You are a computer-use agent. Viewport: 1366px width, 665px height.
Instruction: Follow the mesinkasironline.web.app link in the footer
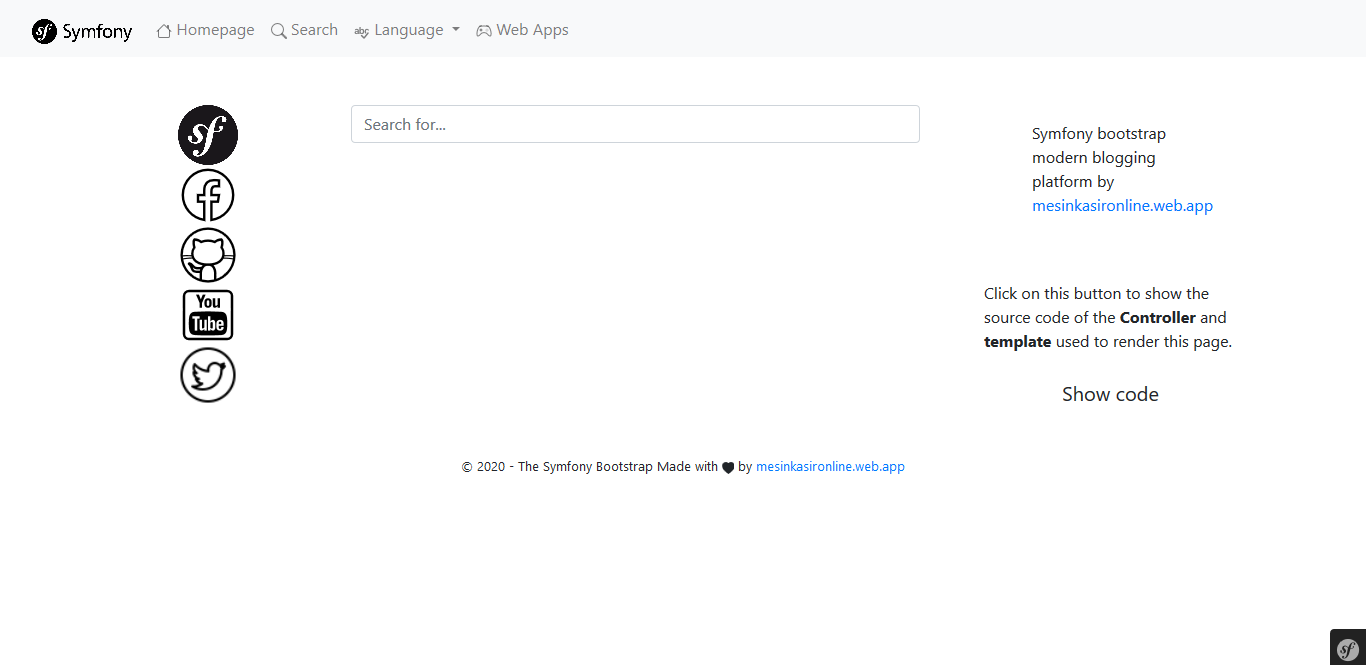830,467
